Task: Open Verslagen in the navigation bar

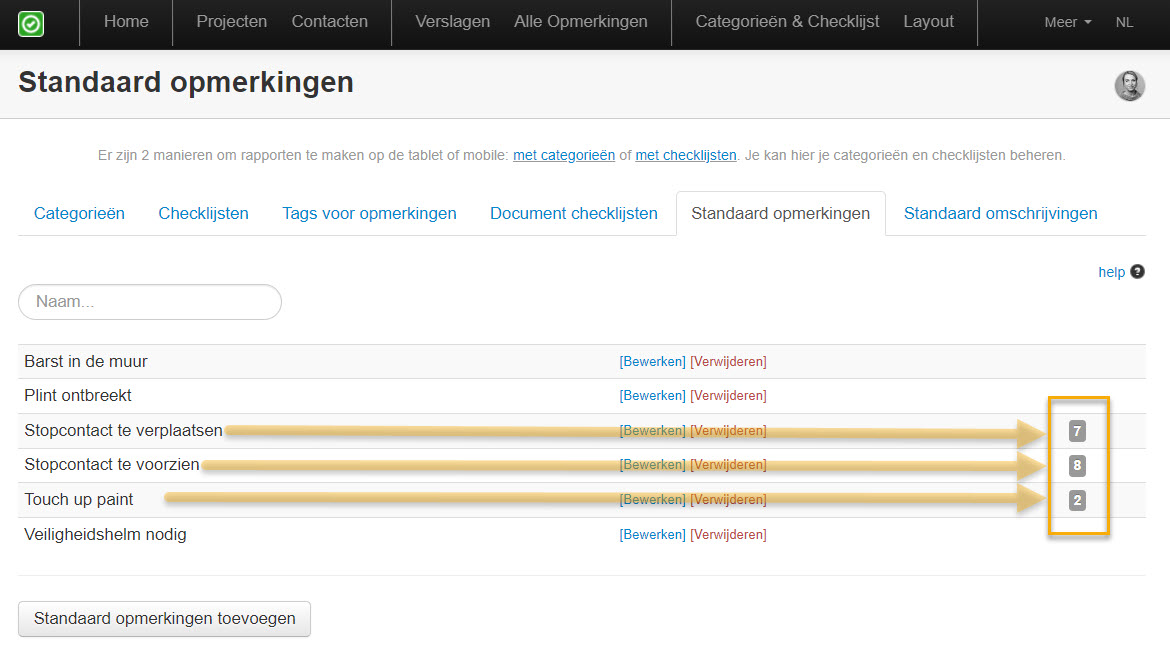Action: click(452, 22)
